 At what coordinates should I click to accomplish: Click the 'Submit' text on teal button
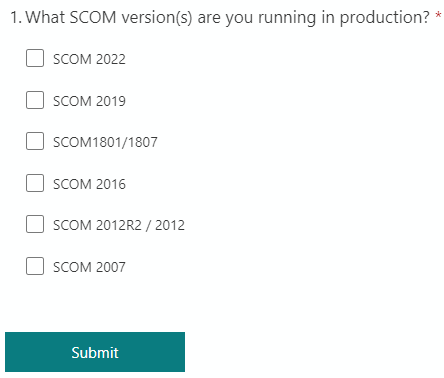95,353
